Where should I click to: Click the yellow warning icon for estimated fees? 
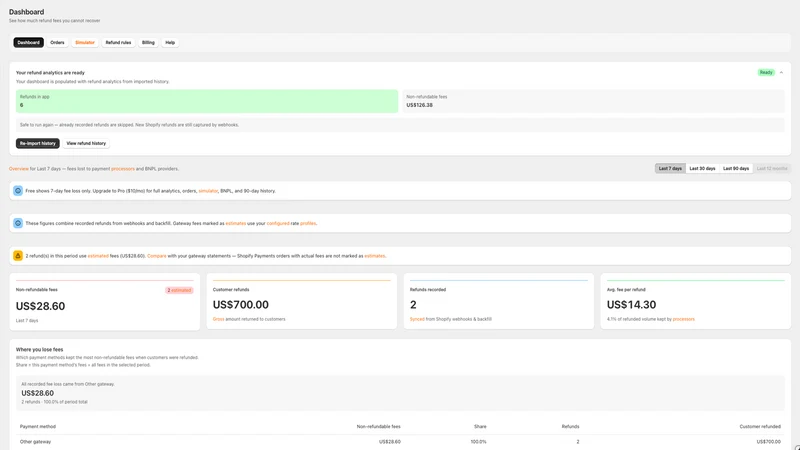tap(18, 256)
